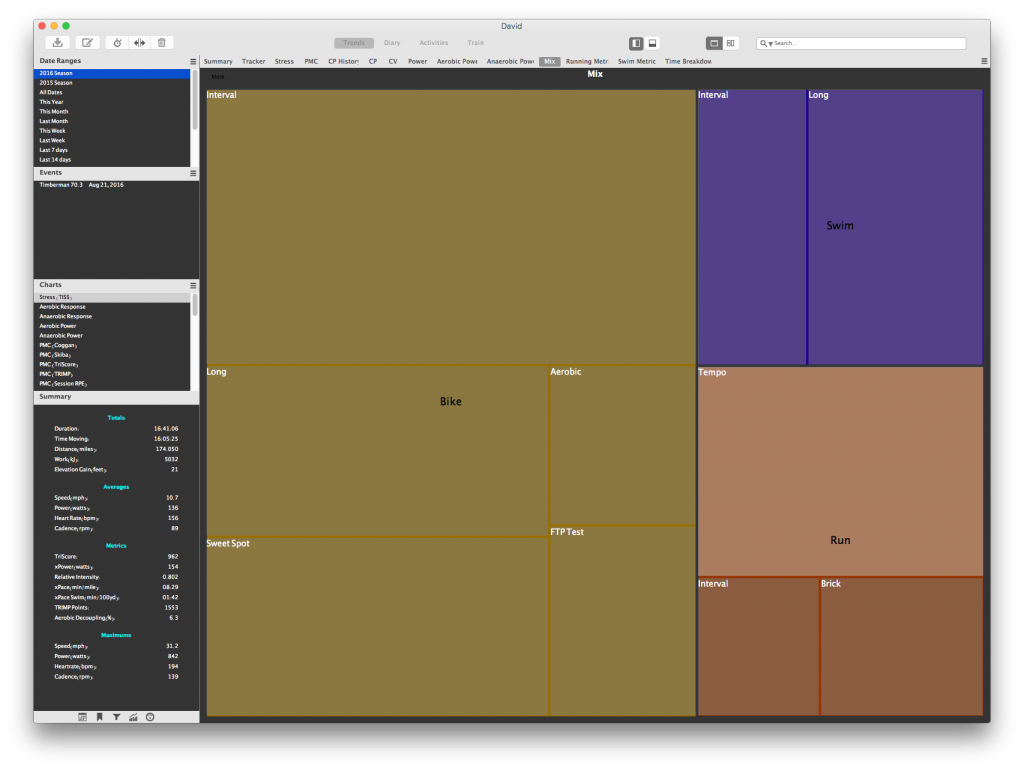Screen dimensions: 1024x771
Task: Click the trash/delete icon in the toolbar
Action: pyautogui.click(x=162, y=43)
